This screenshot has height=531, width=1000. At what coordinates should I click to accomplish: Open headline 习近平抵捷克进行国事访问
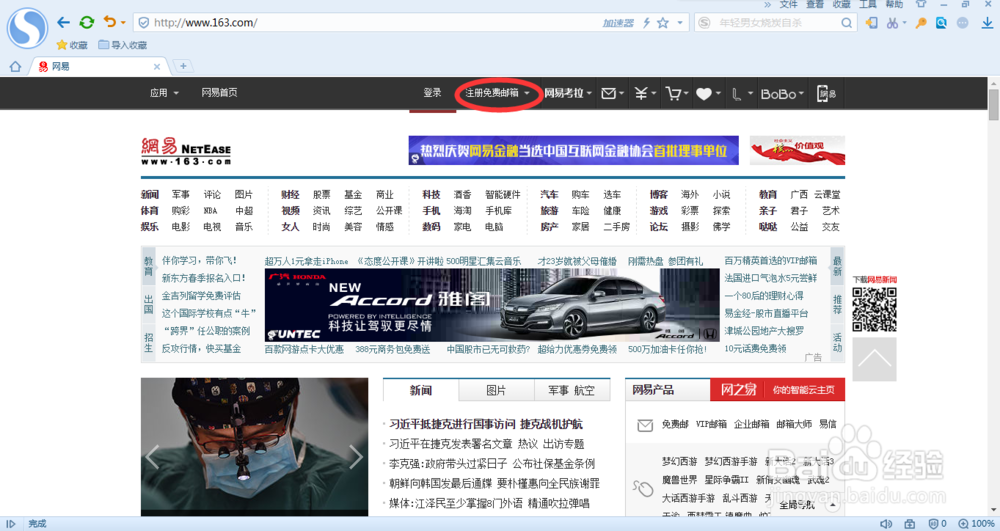(x=452, y=424)
